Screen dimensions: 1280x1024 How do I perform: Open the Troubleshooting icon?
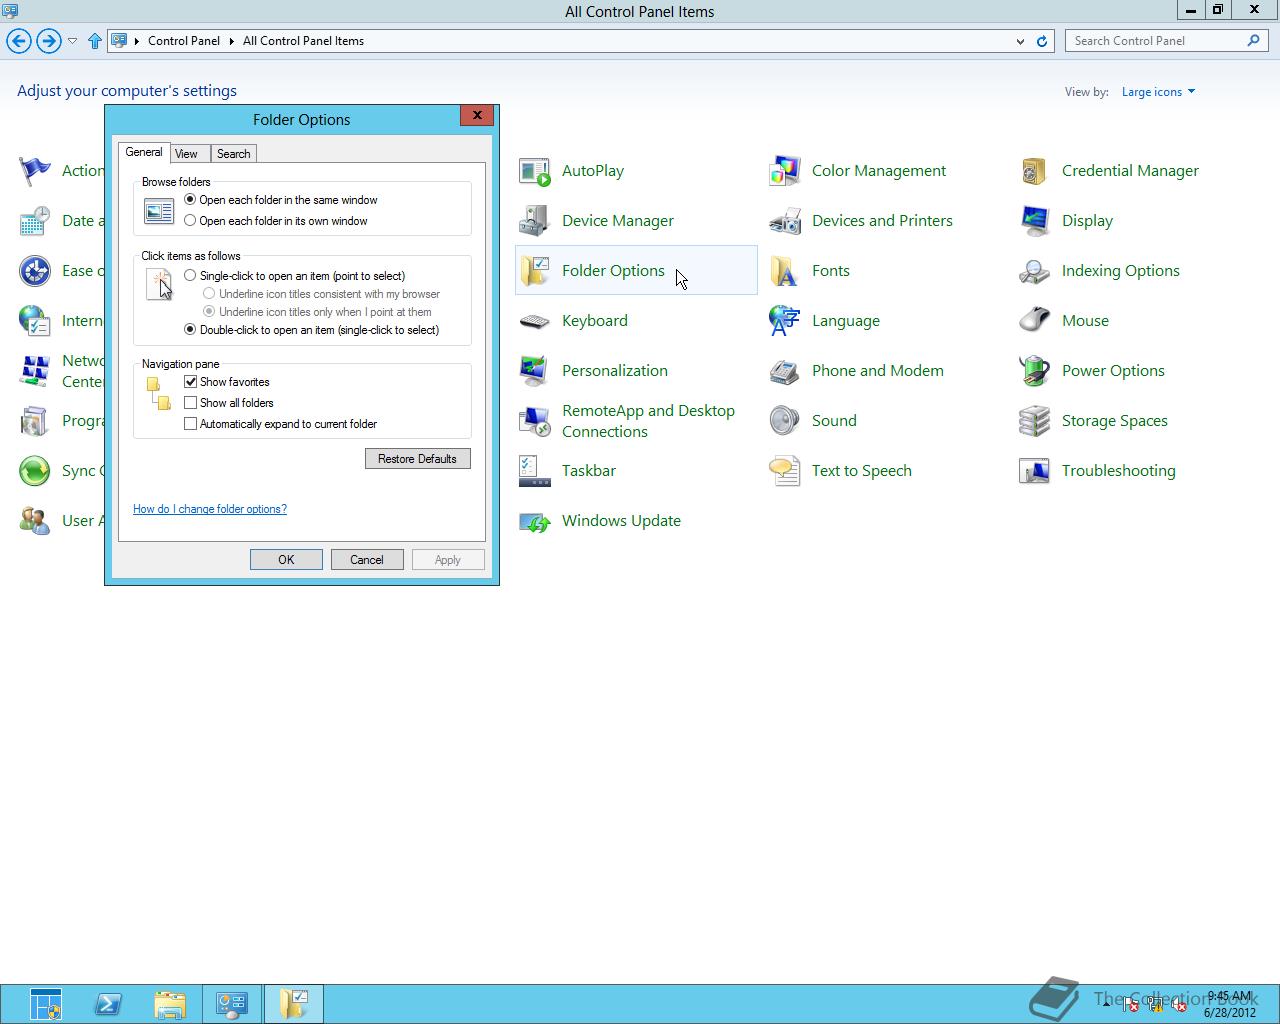pyautogui.click(x=1035, y=471)
